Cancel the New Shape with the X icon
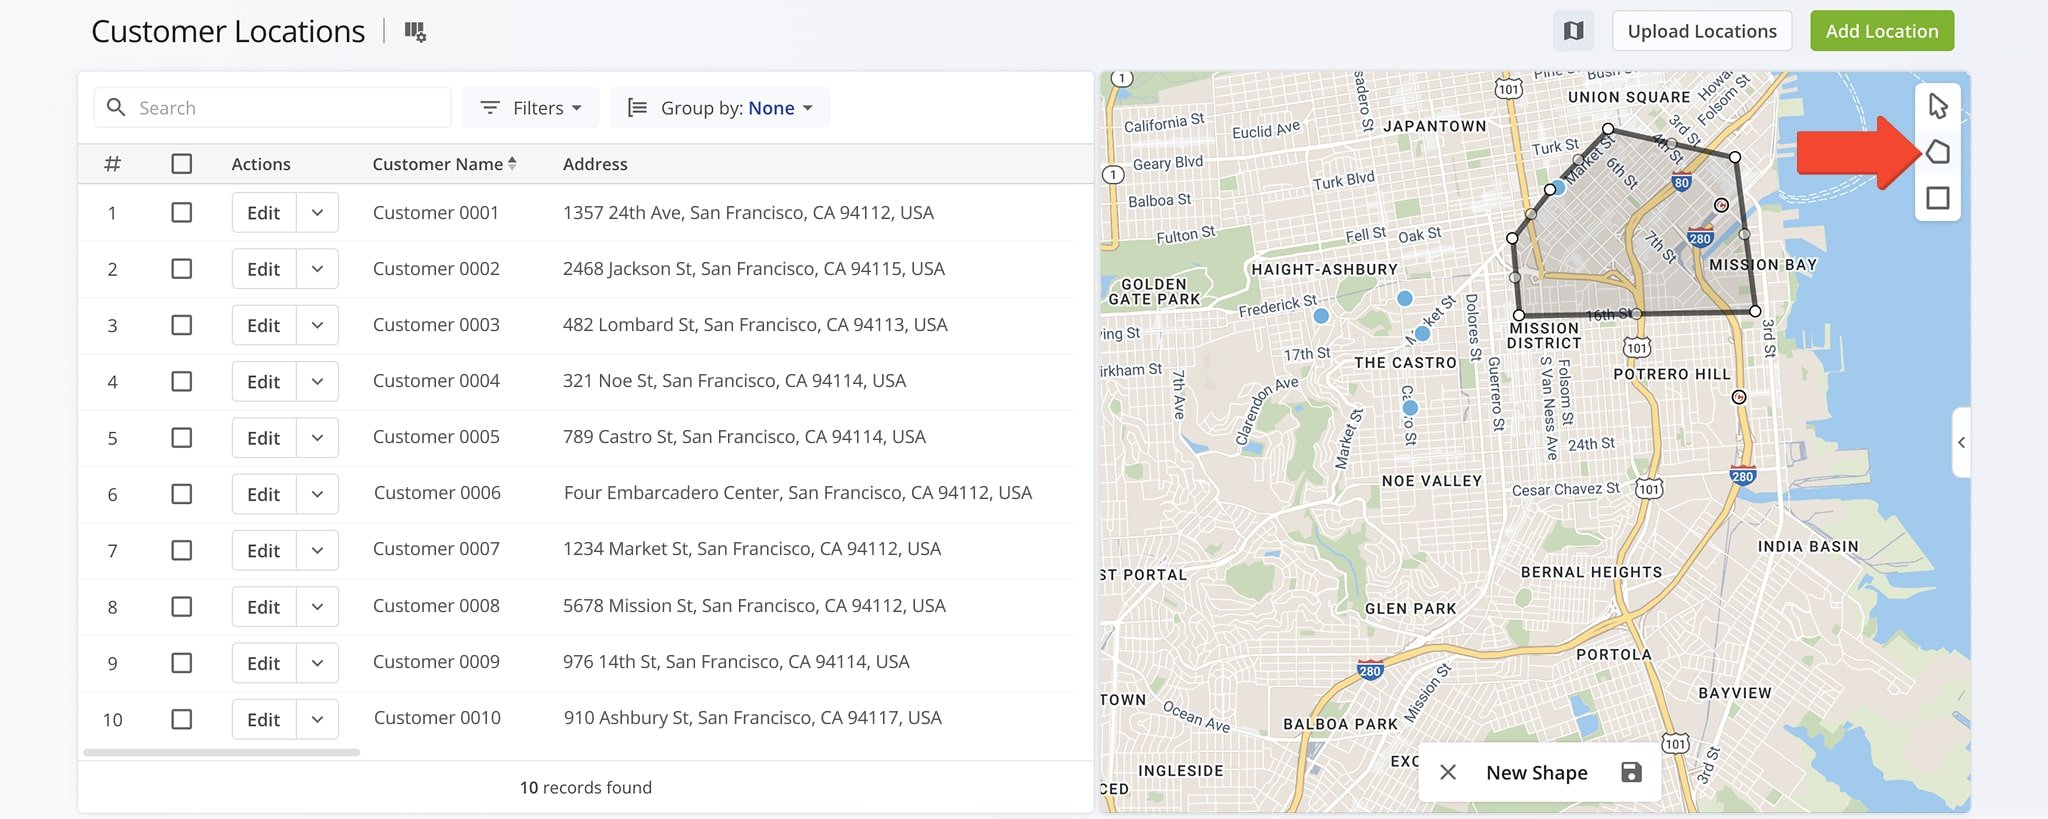This screenshot has height=819, width=2048. click(1448, 772)
